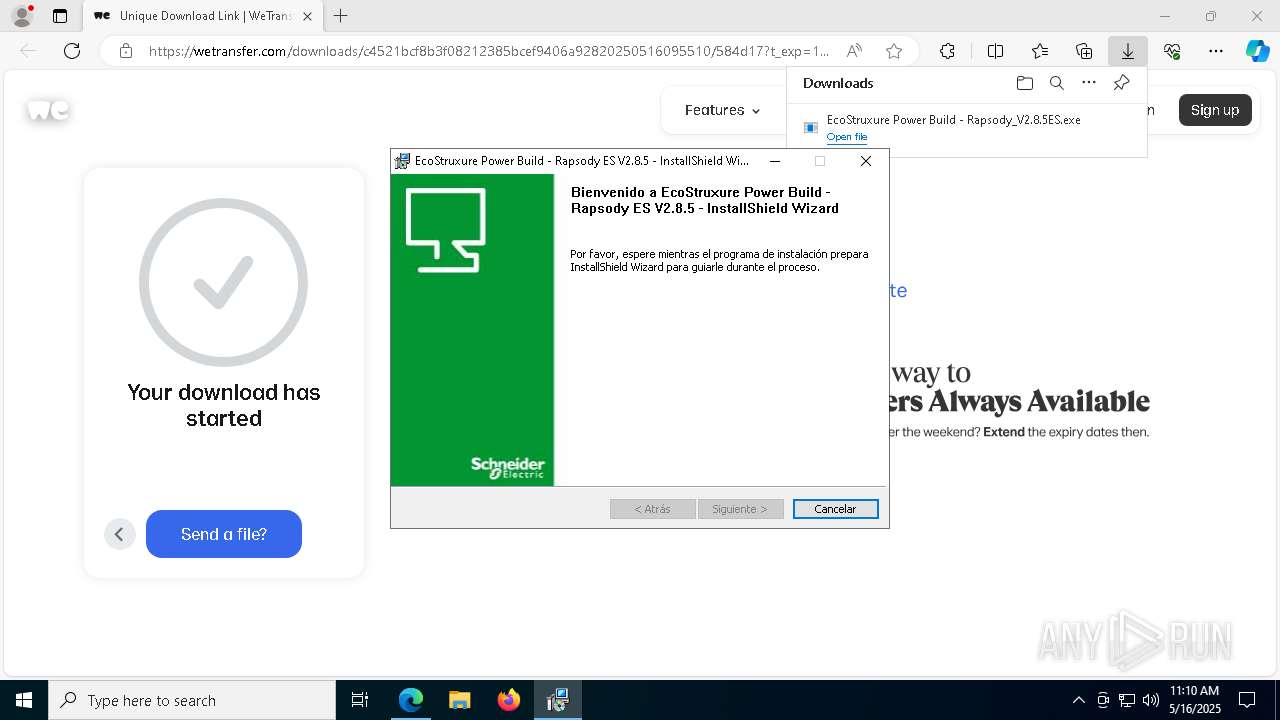Click the wetransfer.com address bar
Viewport: 1280px width, 720px height.
point(488,51)
